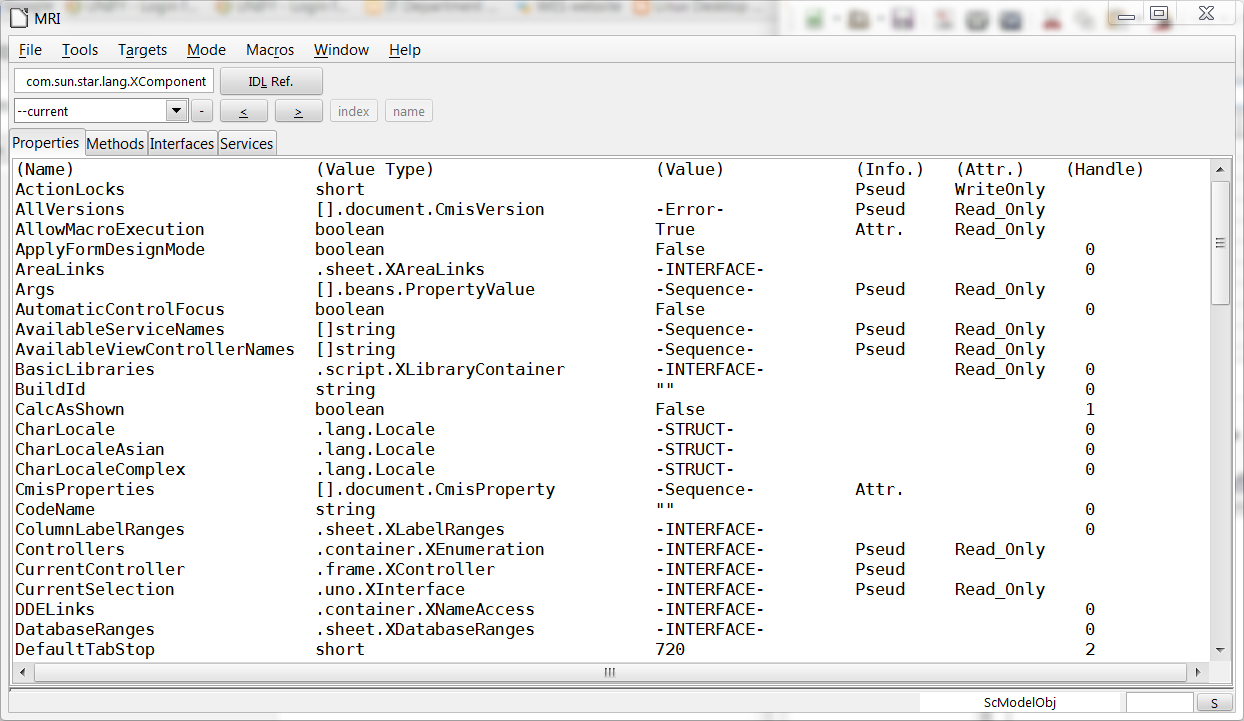Select the BuildId property
Viewport: 1244px width, 721px height.
pos(50,389)
